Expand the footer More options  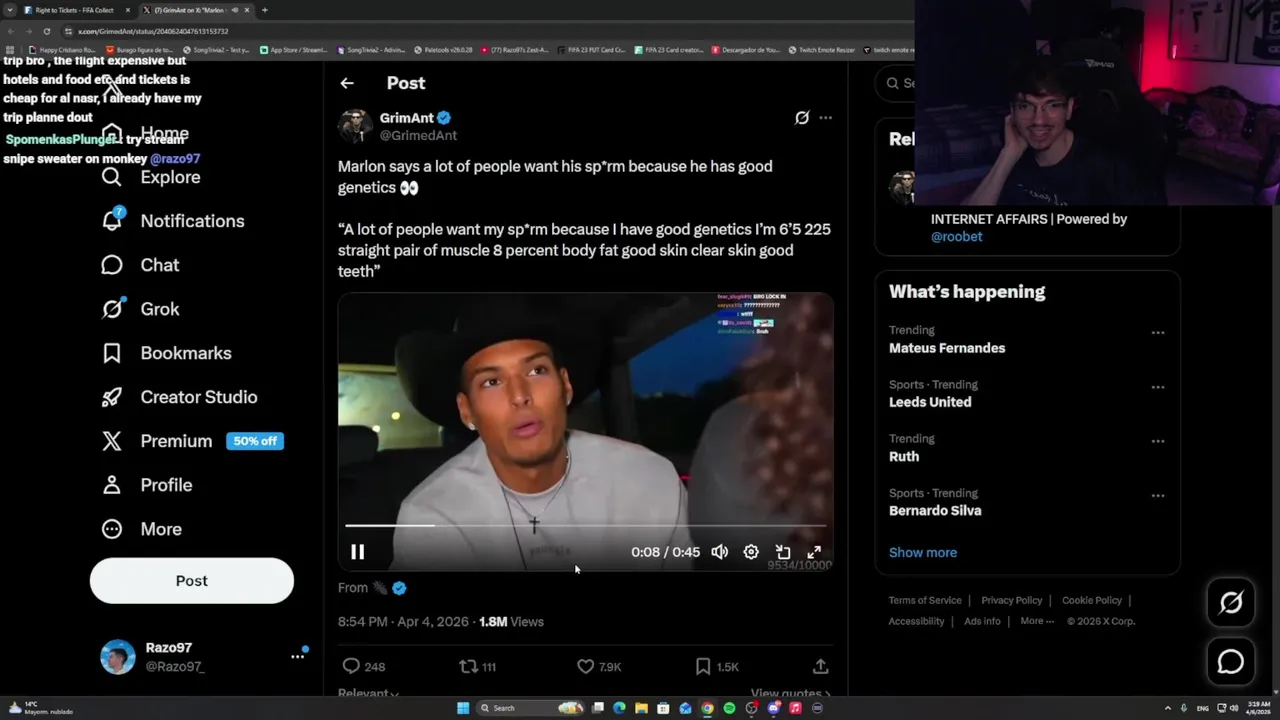click(x=1037, y=621)
